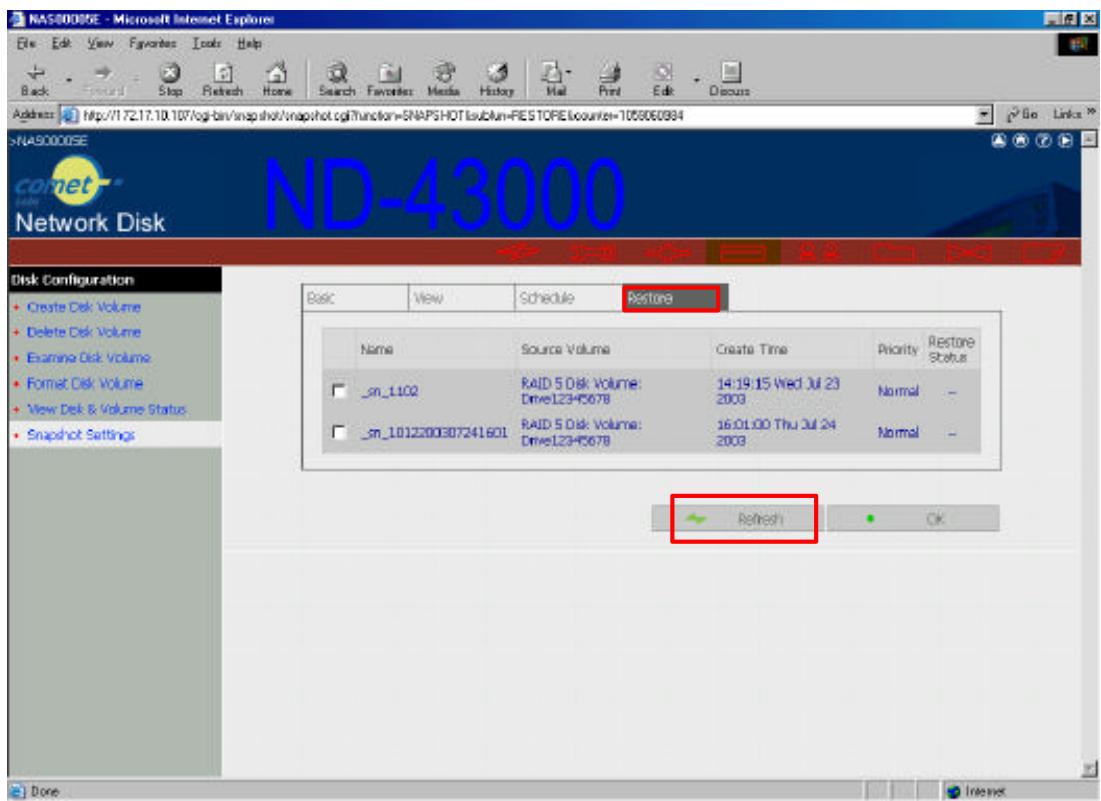
Task: Click the highlighted disk icon in red bar
Action: pos(742,252)
